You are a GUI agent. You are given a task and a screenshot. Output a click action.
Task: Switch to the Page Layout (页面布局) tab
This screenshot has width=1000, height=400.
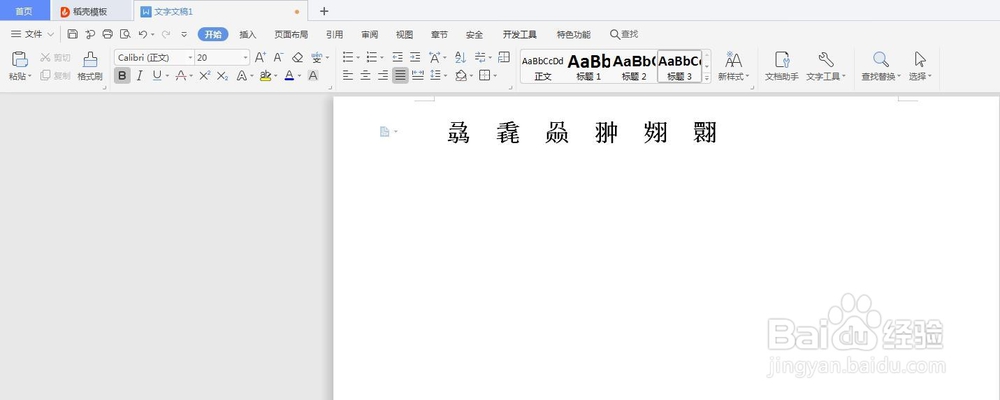pyautogui.click(x=291, y=34)
